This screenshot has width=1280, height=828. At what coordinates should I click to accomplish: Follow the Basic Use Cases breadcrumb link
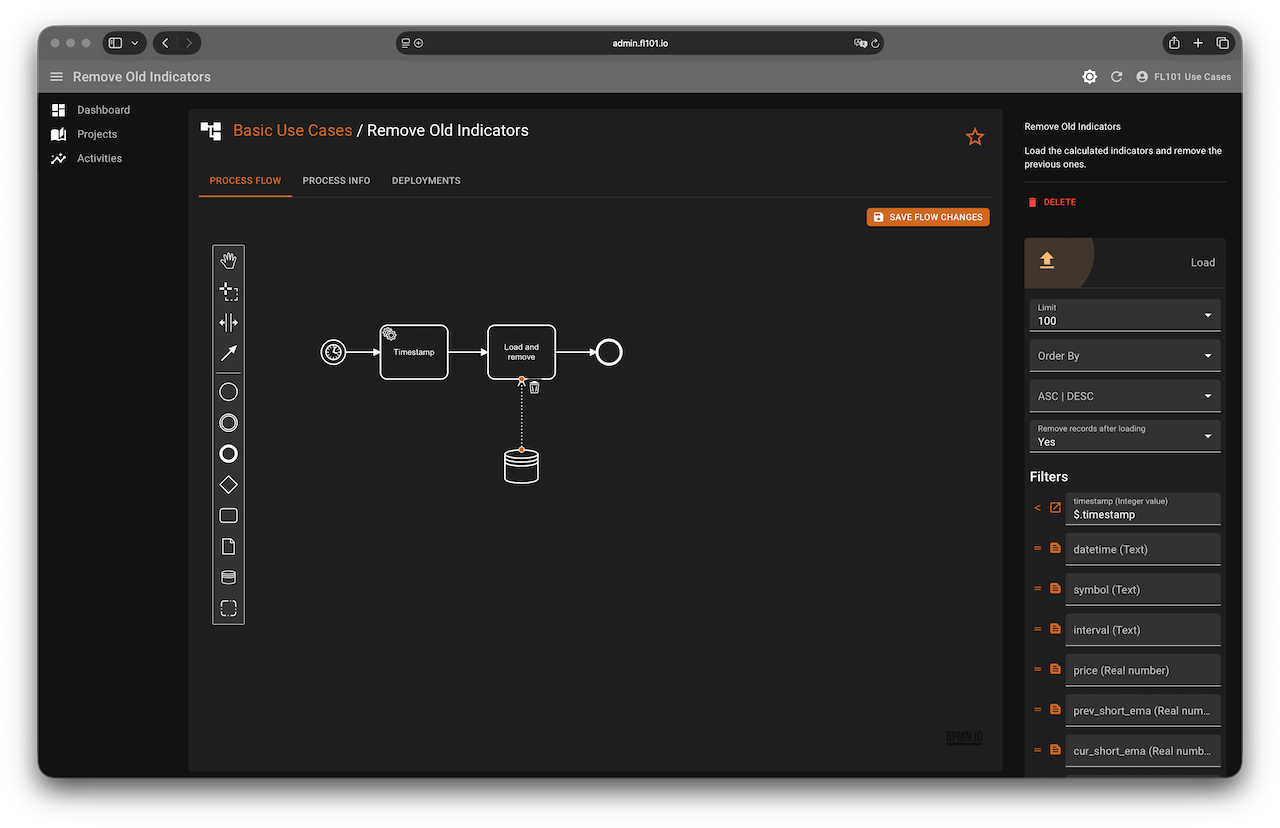pos(292,130)
